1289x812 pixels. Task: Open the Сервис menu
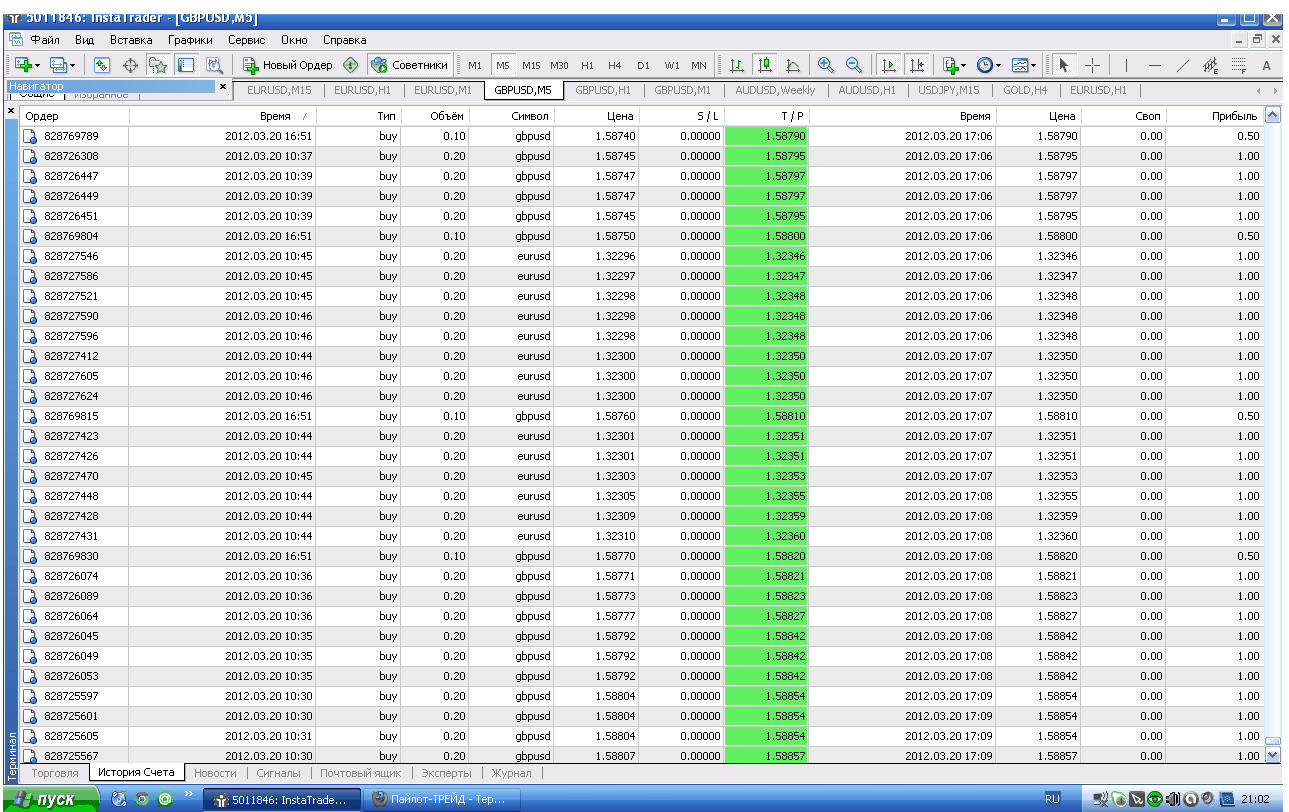247,40
